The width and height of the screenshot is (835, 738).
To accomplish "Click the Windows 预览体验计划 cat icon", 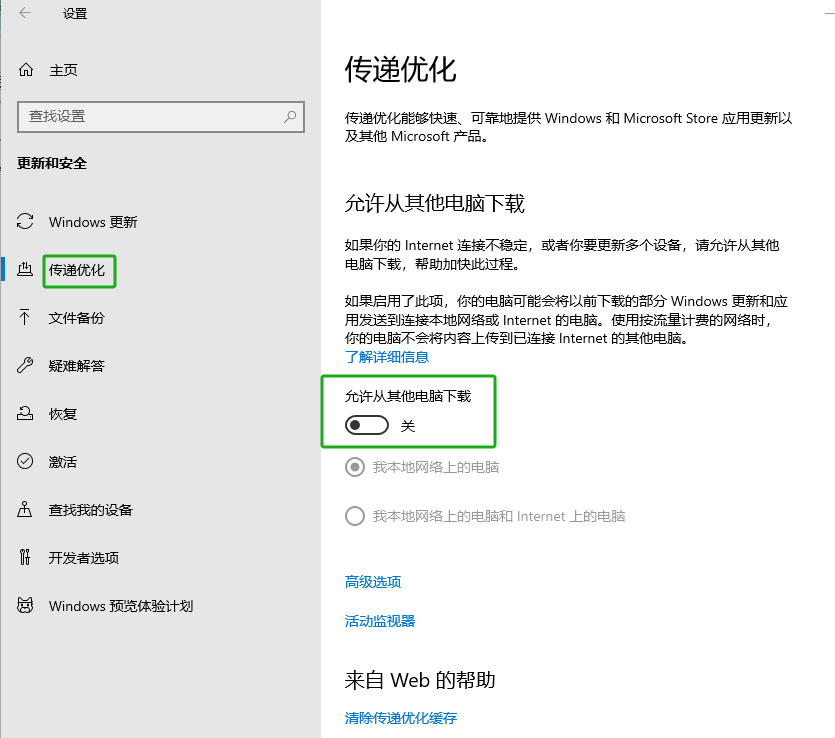I will tap(26, 606).
